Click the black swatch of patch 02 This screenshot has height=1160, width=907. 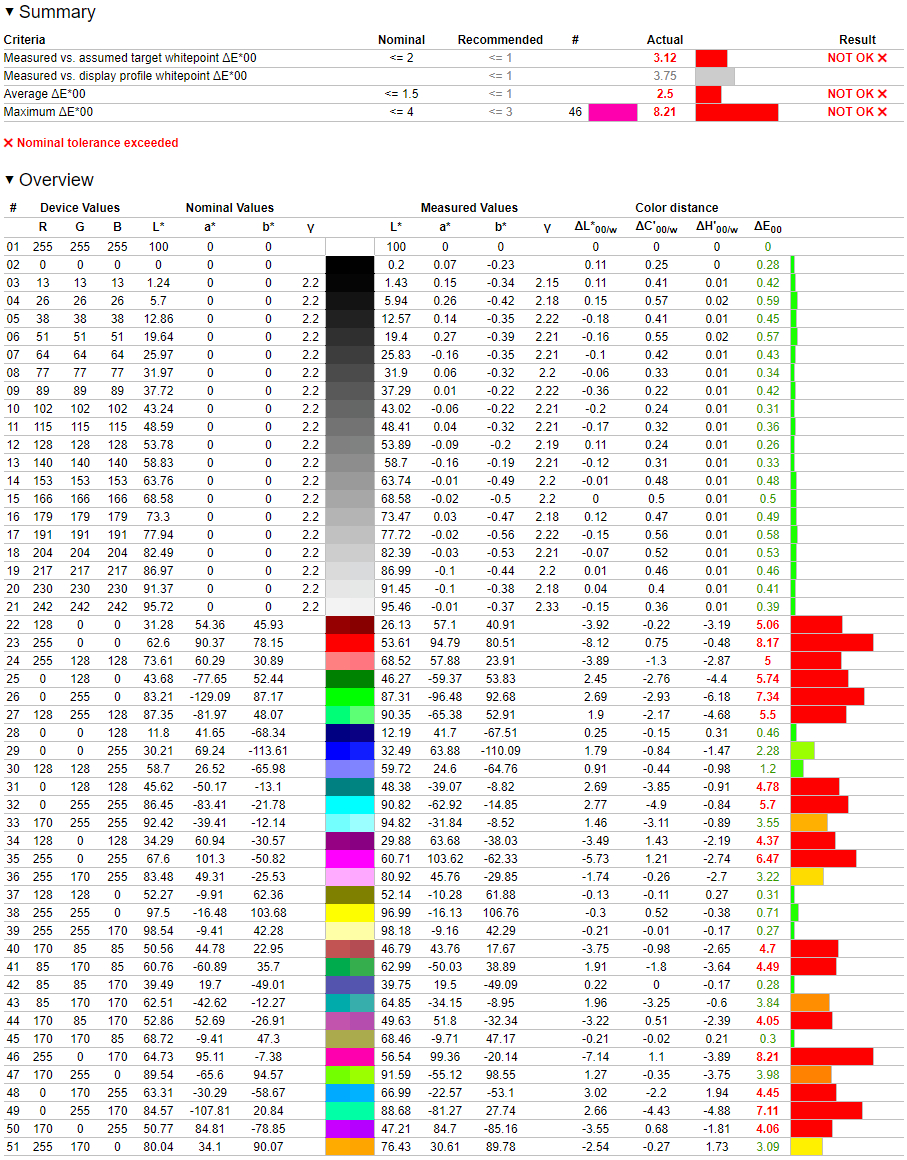point(350,265)
